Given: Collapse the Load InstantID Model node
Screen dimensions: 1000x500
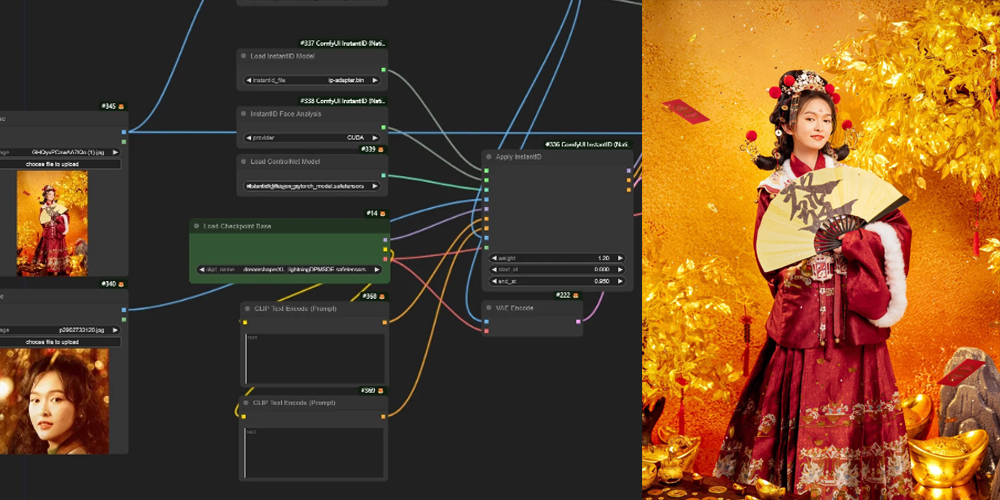Looking at the screenshot, I should point(244,56).
